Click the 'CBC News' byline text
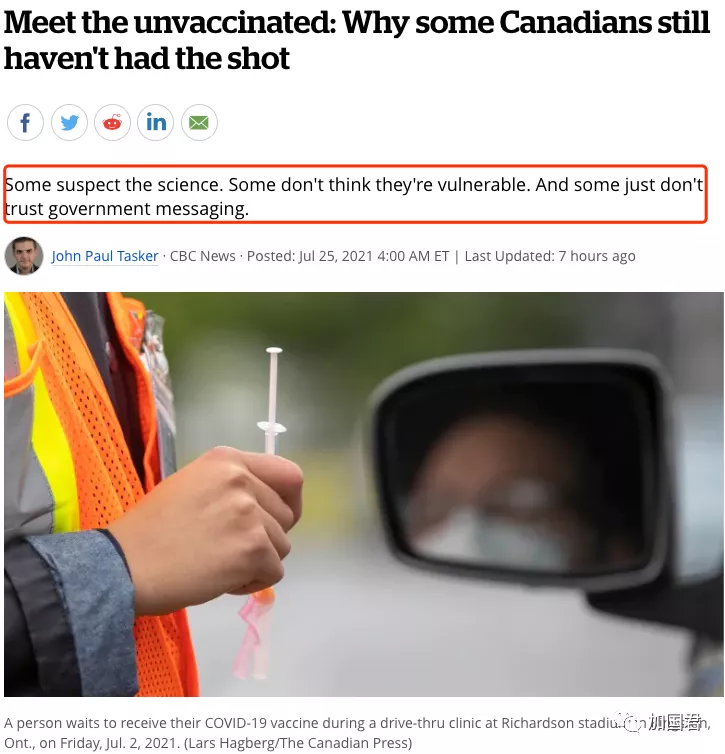Viewport: 725px width, 754px height. coord(202,256)
